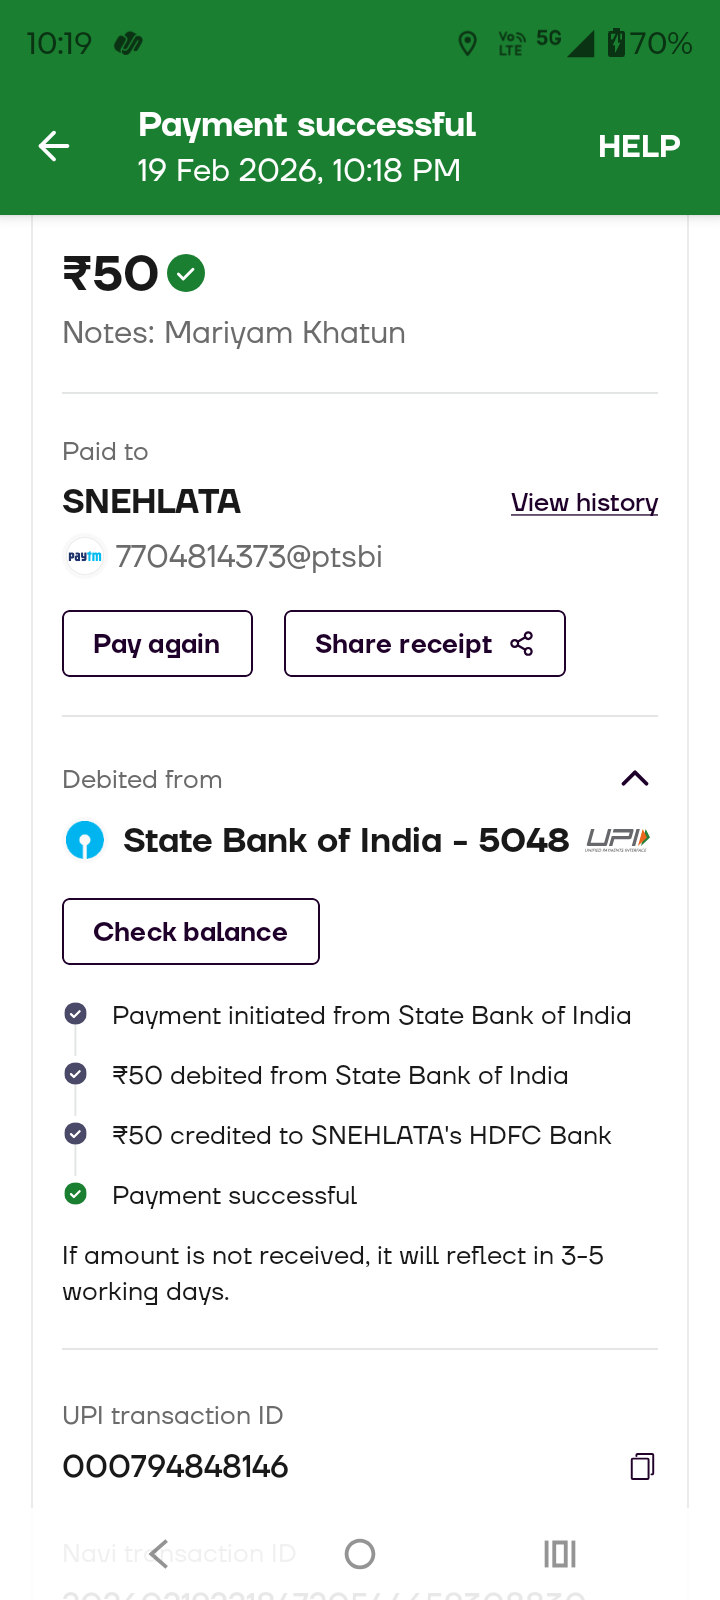Tap the back arrow in header
The image size is (720, 1600).
click(x=54, y=147)
